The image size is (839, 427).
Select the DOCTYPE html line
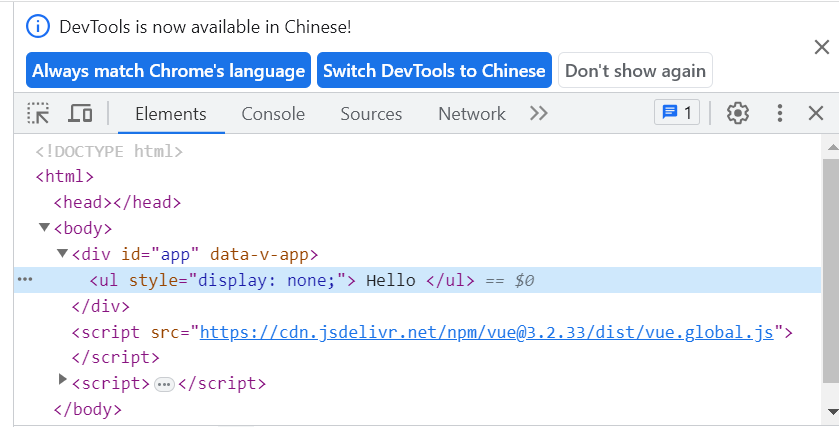pyautogui.click(x=109, y=151)
